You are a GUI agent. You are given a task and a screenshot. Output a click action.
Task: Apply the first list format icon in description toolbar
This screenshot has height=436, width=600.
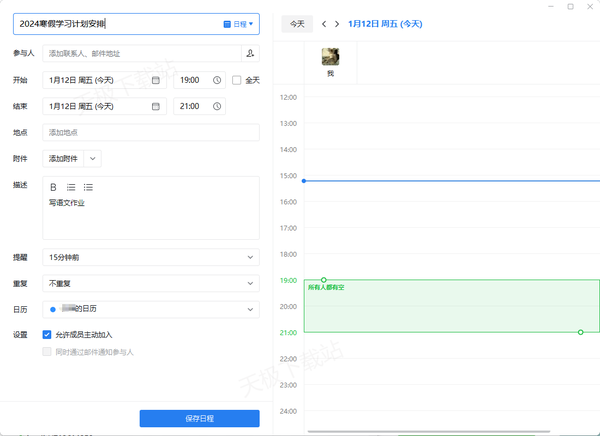click(x=71, y=187)
